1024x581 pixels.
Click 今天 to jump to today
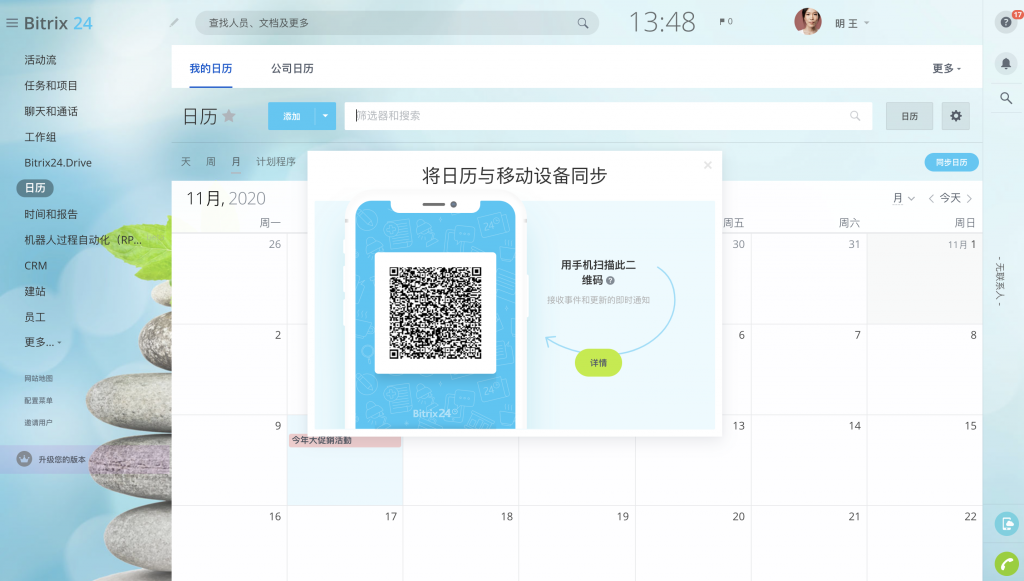pyautogui.click(x=950, y=198)
